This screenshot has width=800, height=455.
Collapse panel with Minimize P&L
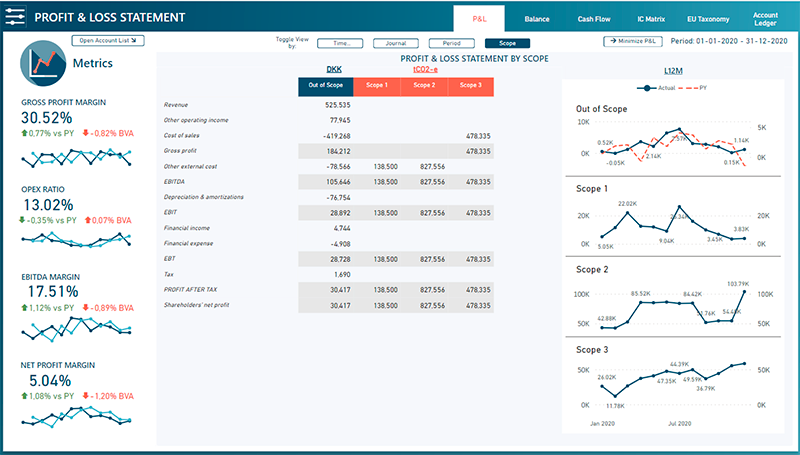(632, 42)
